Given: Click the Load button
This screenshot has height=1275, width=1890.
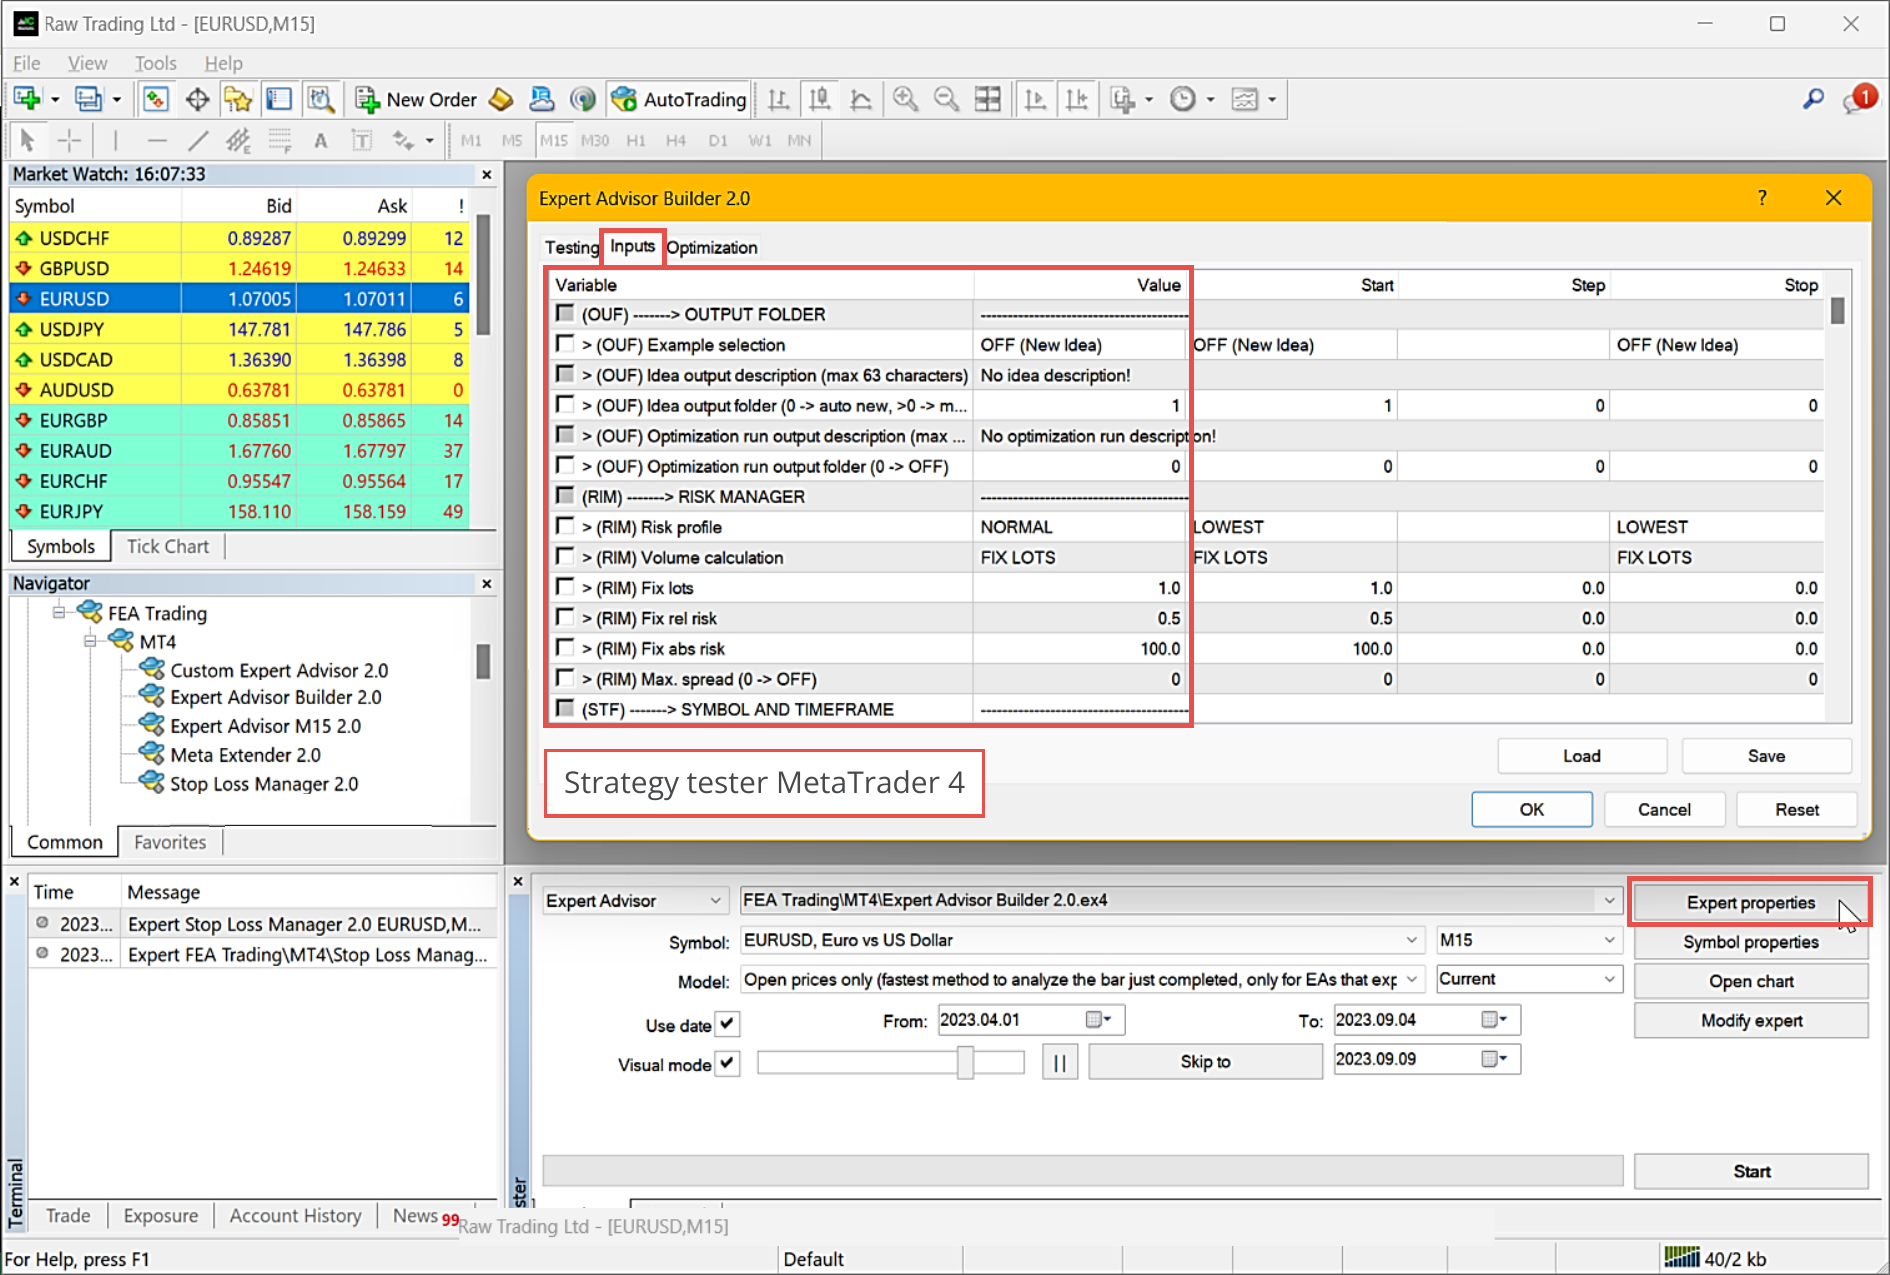Looking at the screenshot, I should (x=1581, y=756).
